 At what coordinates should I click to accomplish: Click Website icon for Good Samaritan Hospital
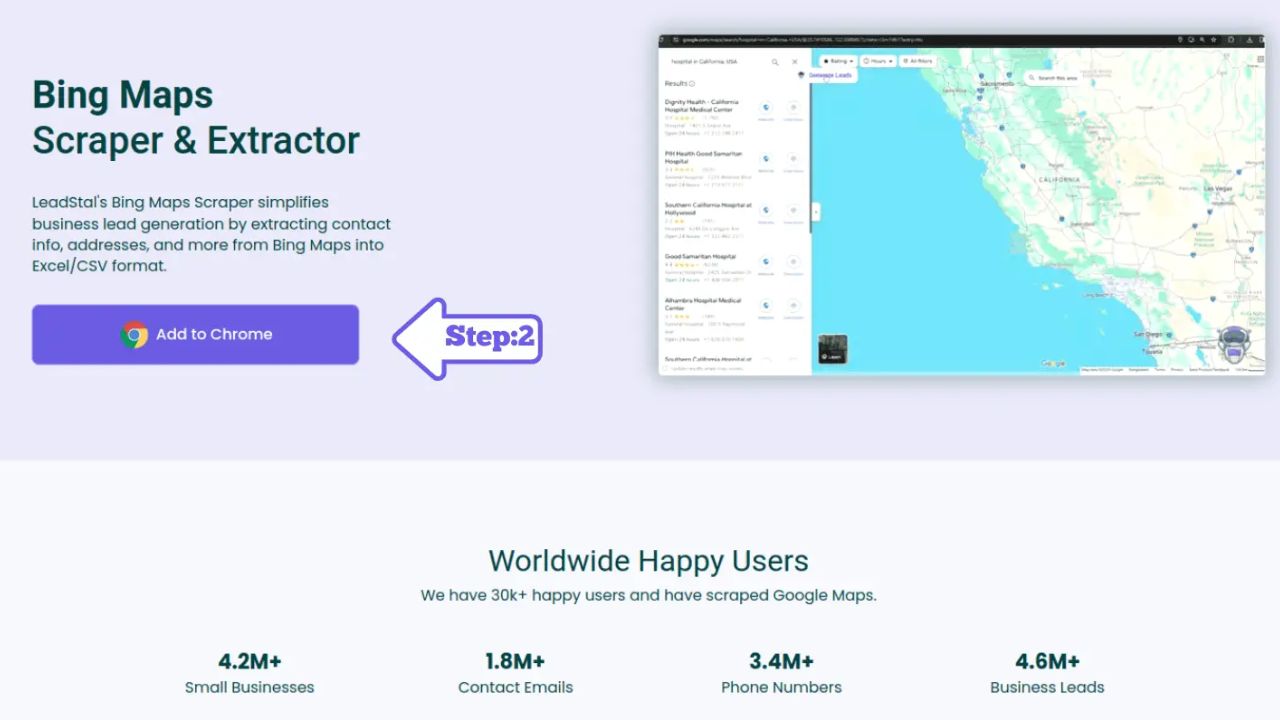(x=766, y=262)
